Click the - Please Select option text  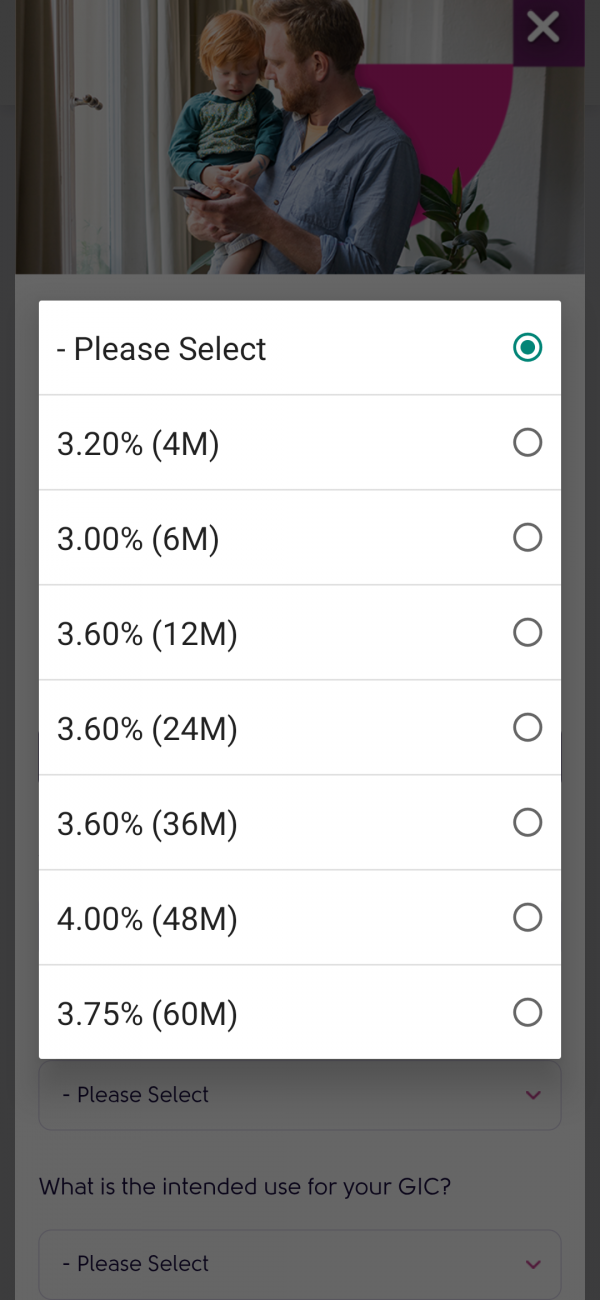[x=161, y=349]
